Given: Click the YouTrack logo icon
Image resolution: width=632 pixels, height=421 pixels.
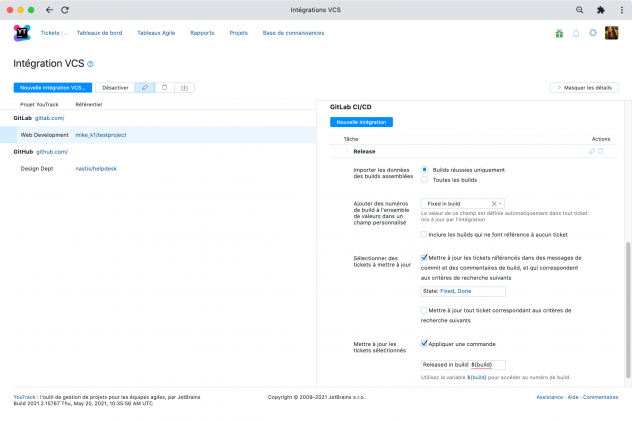Looking at the screenshot, I should click(22, 33).
